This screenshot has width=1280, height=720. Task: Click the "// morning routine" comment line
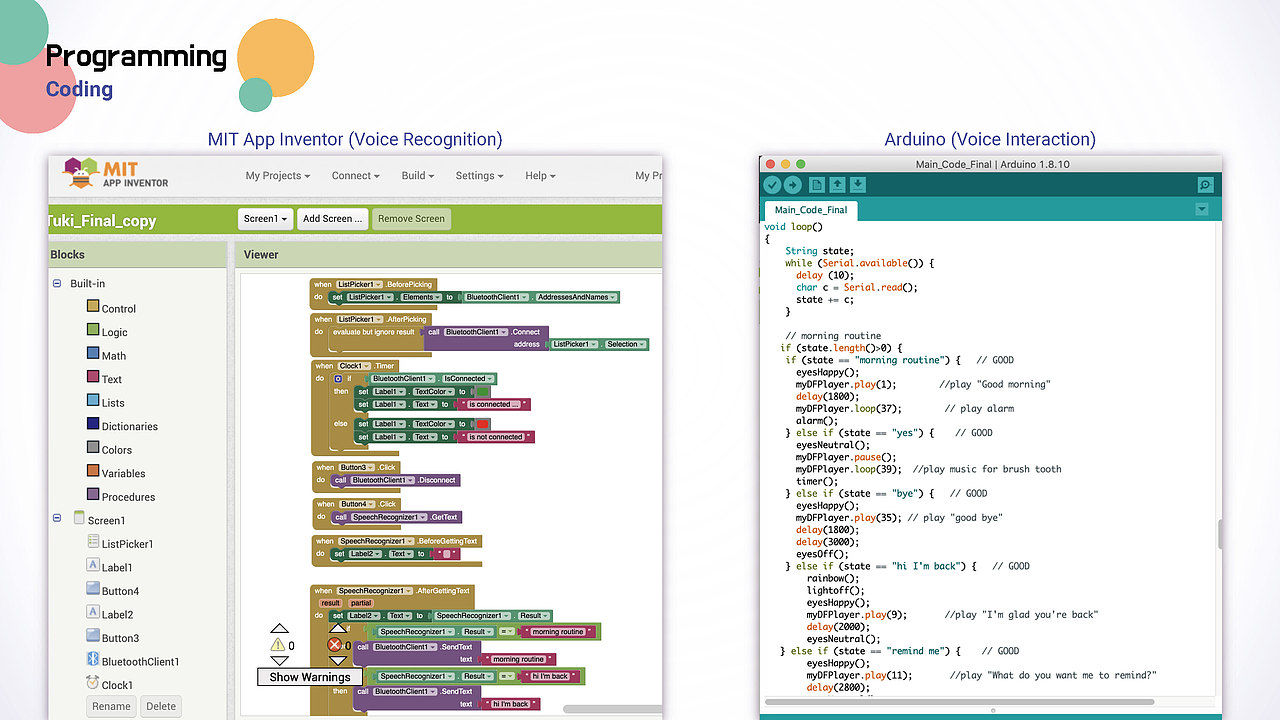click(833, 336)
